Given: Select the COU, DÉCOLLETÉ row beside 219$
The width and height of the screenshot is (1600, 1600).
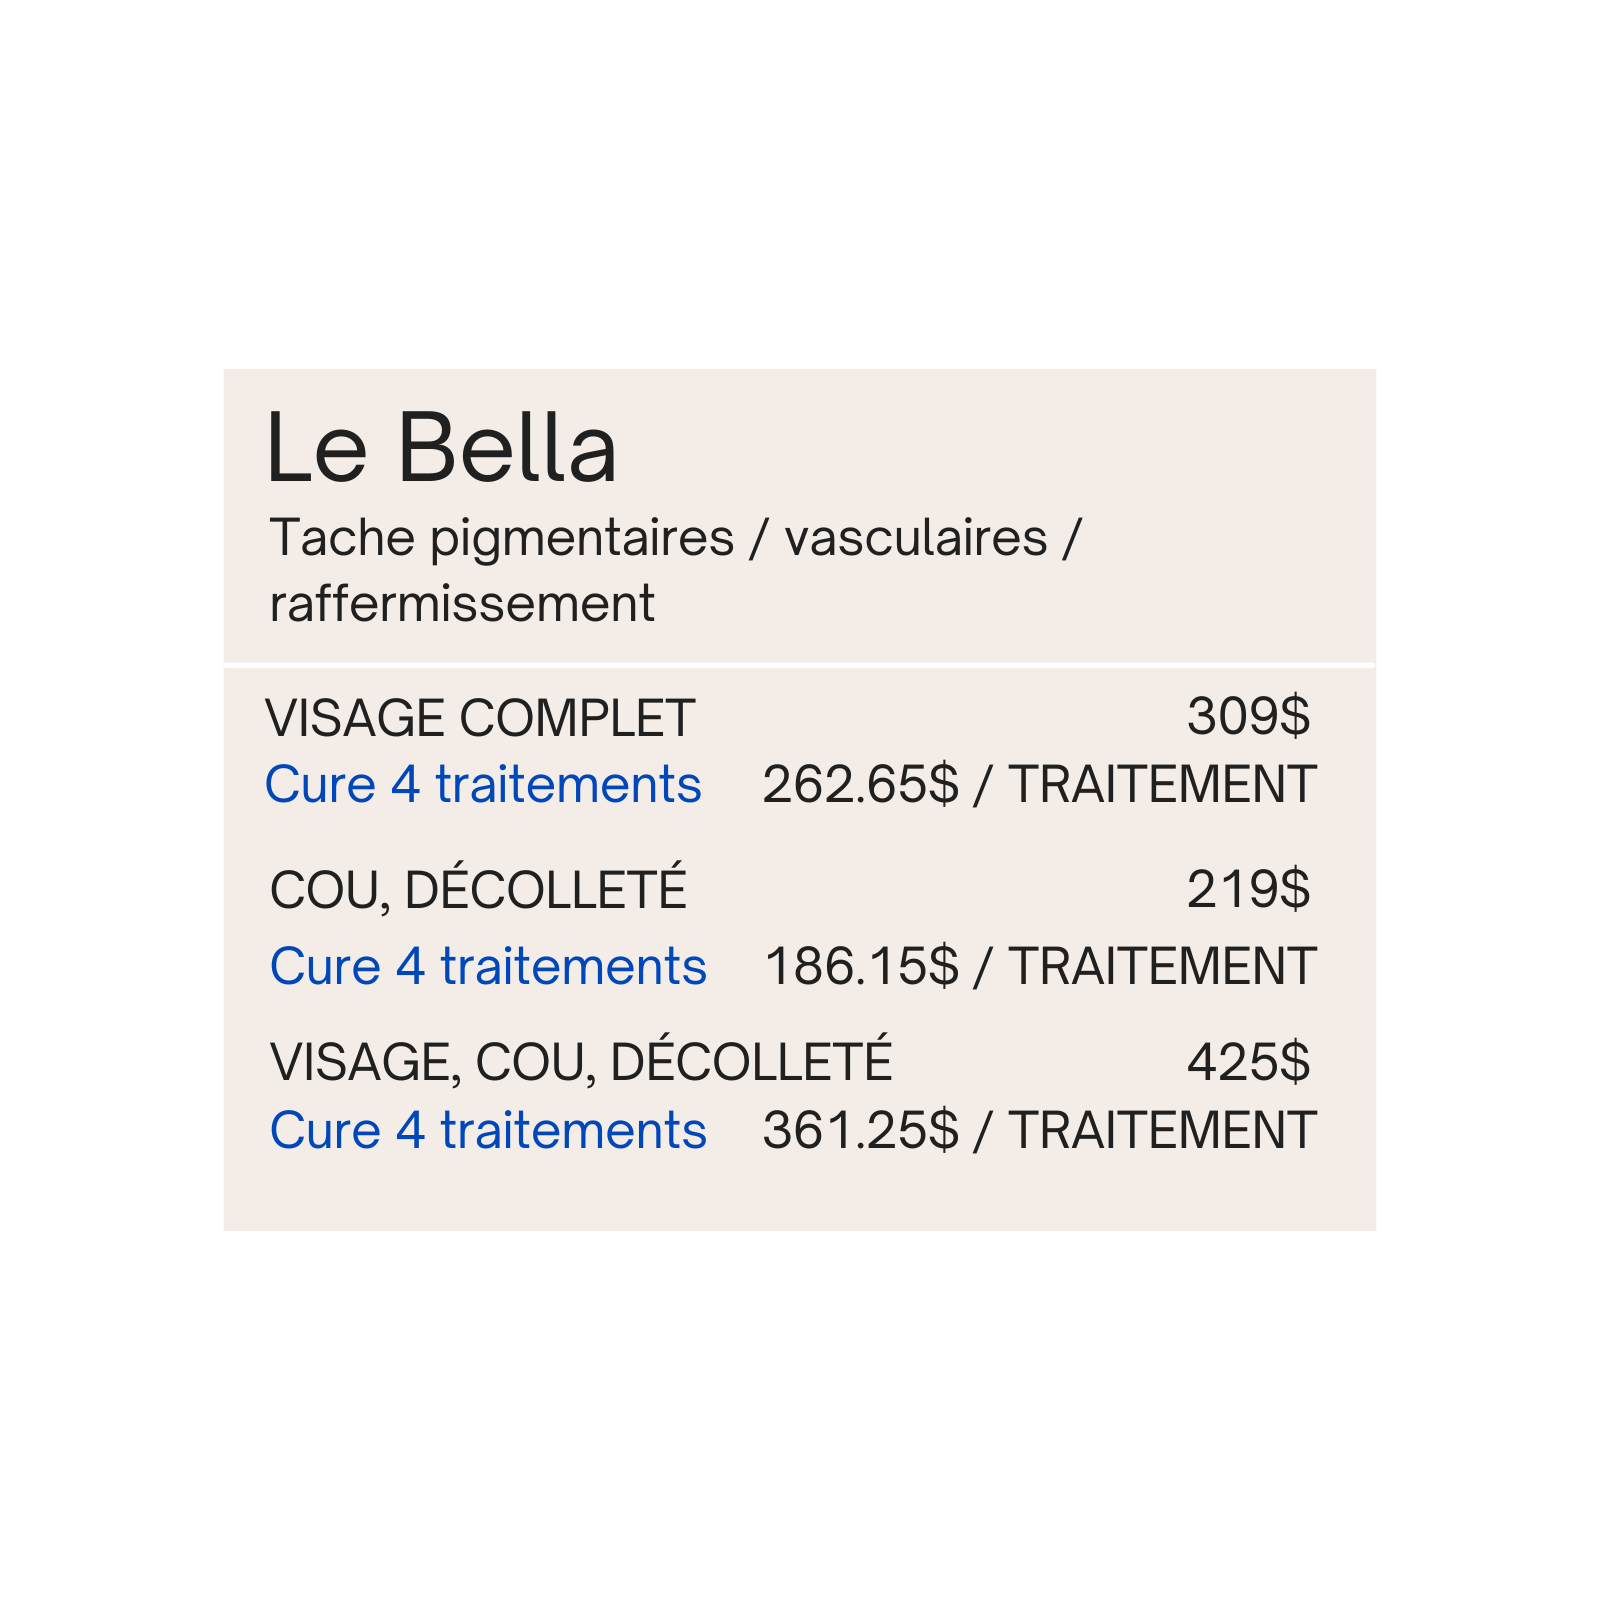Looking at the screenshot, I should (x=478, y=889).
